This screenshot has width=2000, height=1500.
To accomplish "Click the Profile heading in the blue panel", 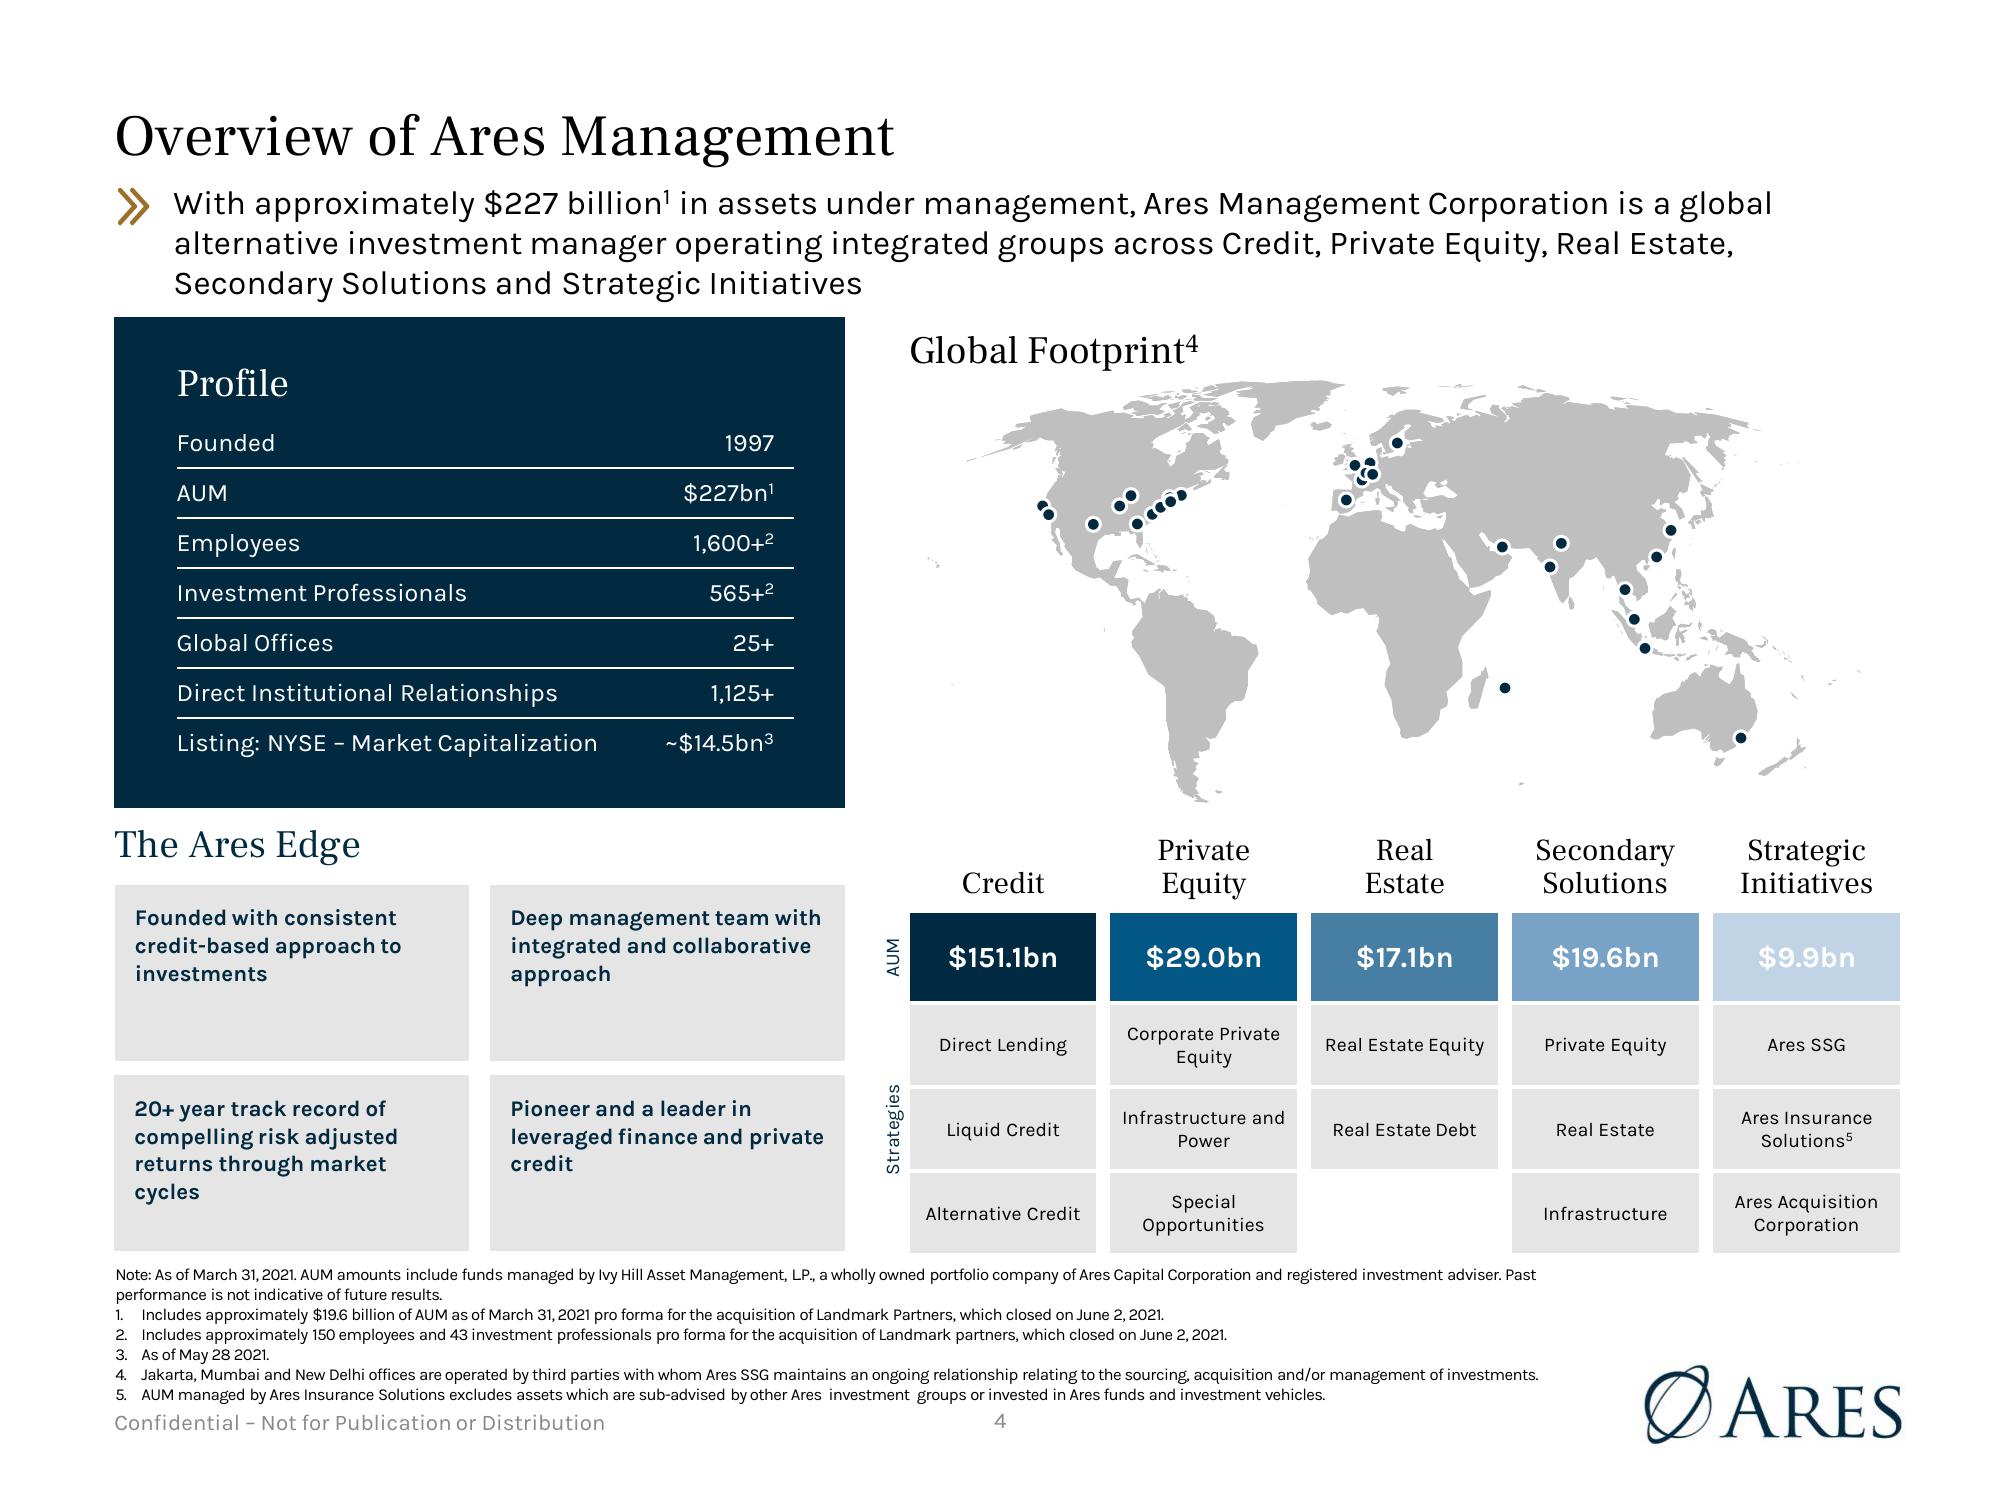I will click(x=232, y=384).
